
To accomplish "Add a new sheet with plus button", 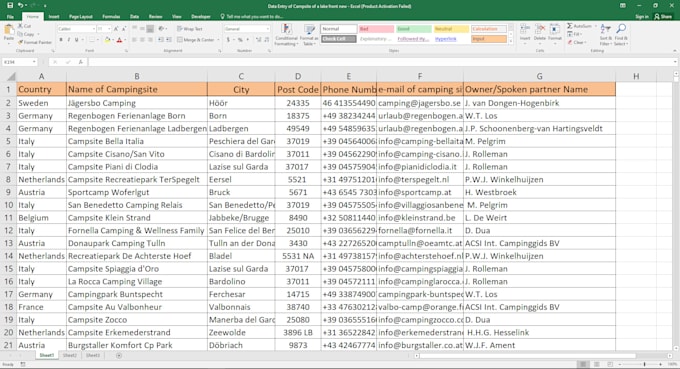I will click(119, 356).
